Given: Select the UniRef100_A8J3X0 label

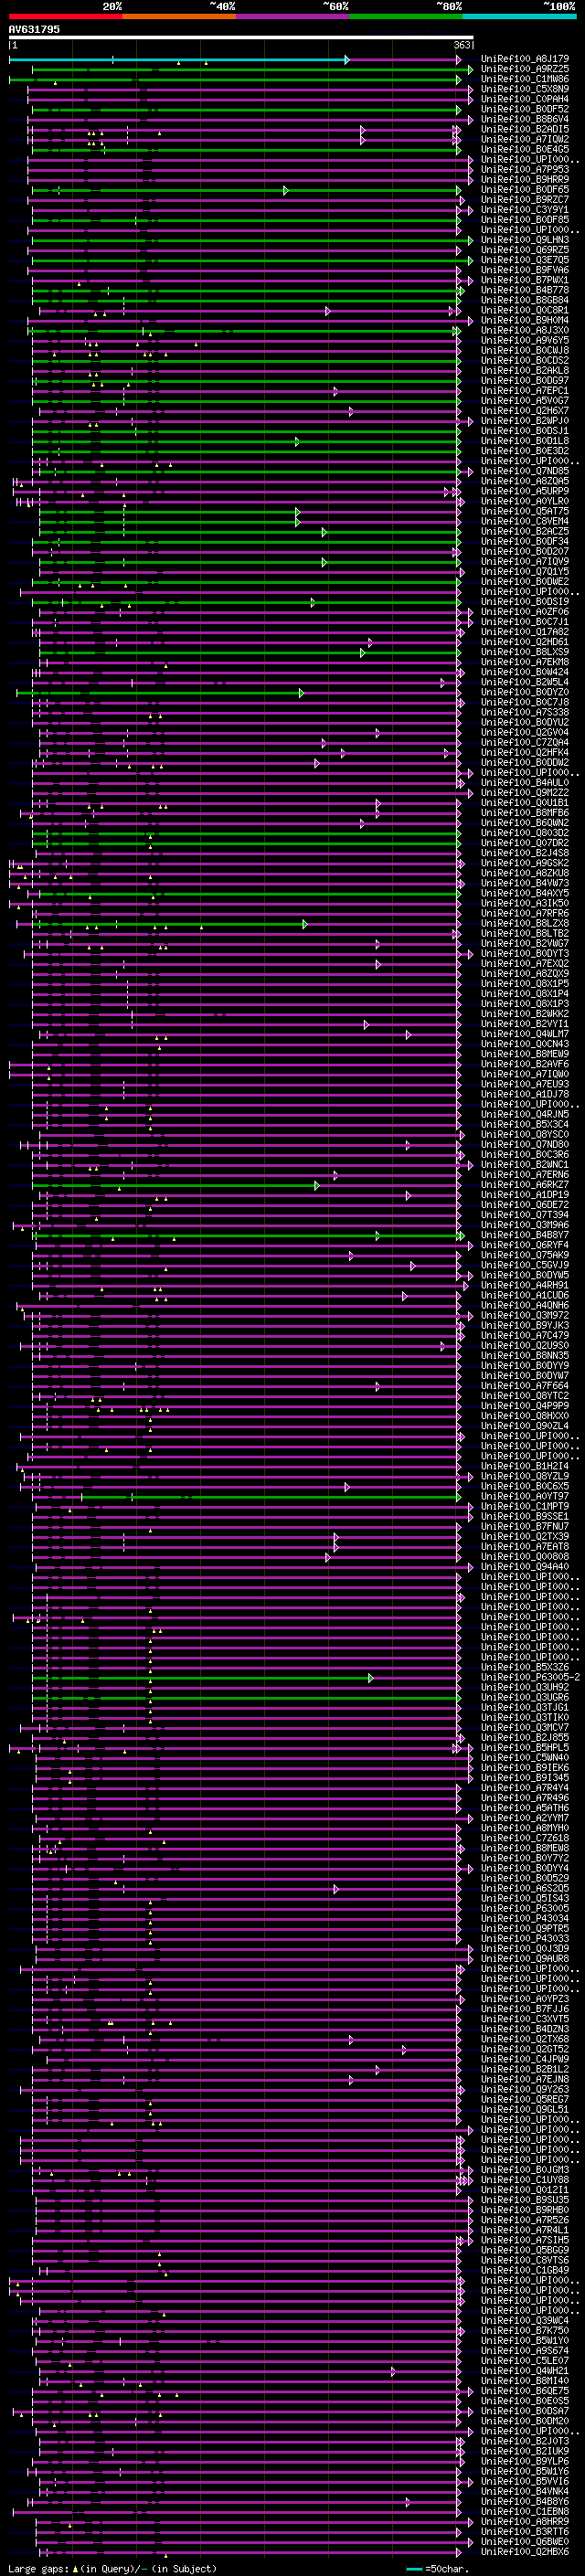Looking at the screenshot, I should click(525, 330).
